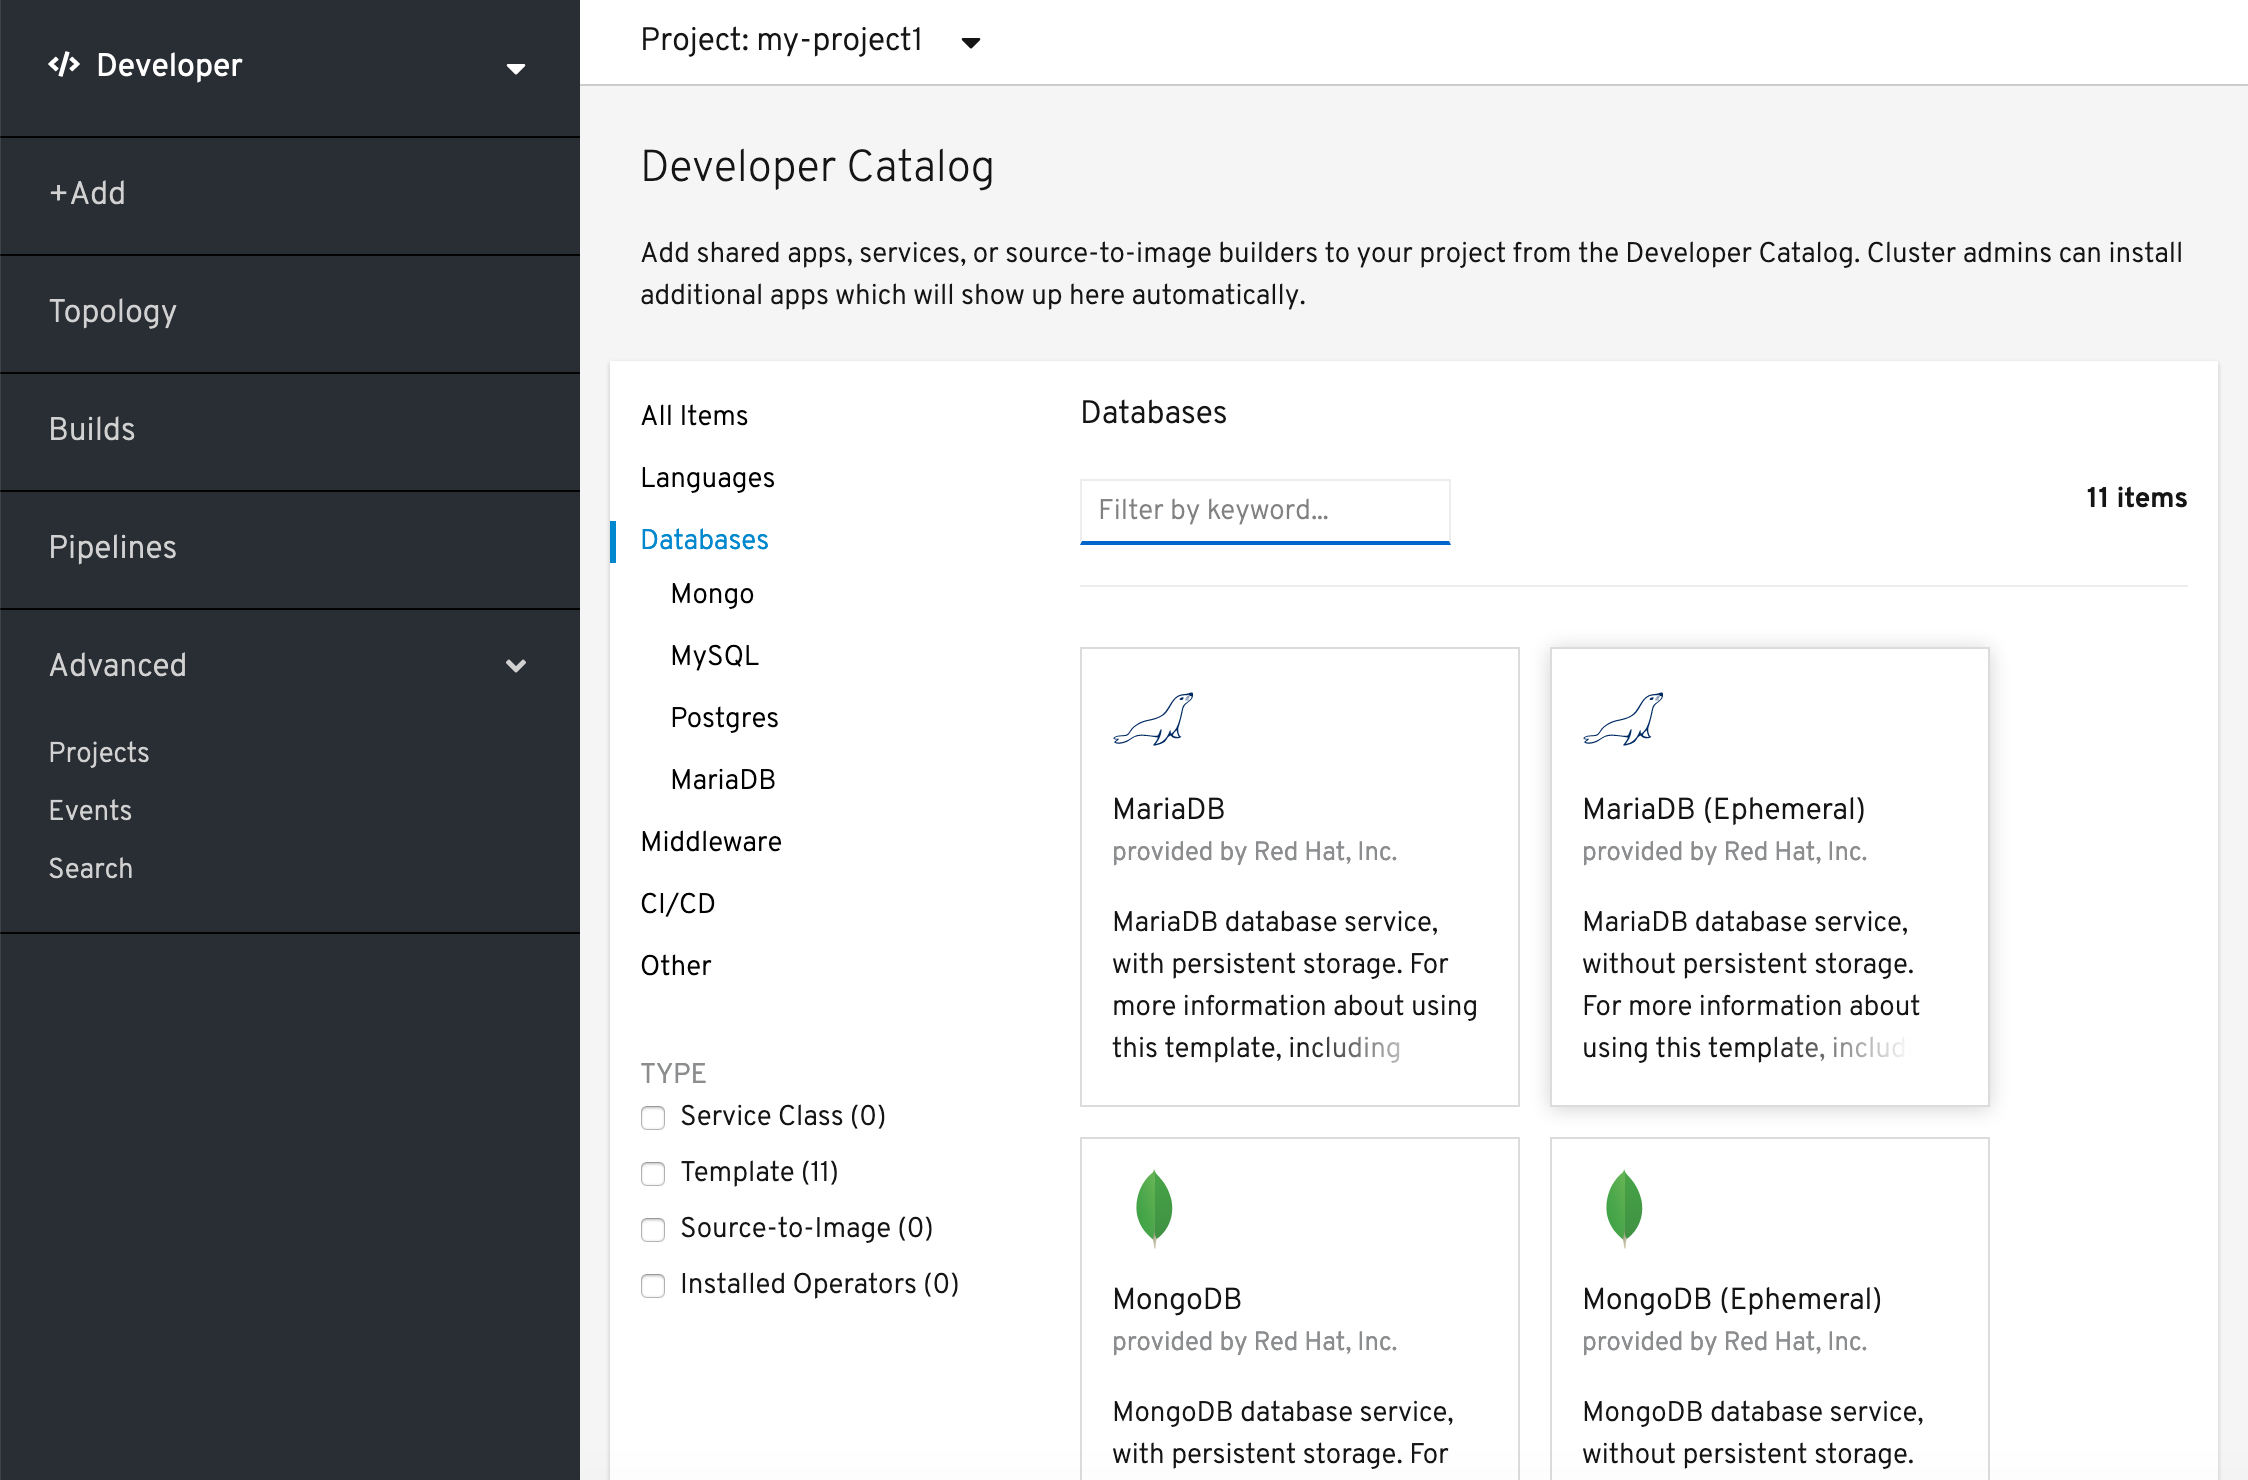Image resolution: width=2248 pixels, height=1480 pixels.
Task: Enable the Service Class filter checkbox
Action: (x=652, y=1117)
